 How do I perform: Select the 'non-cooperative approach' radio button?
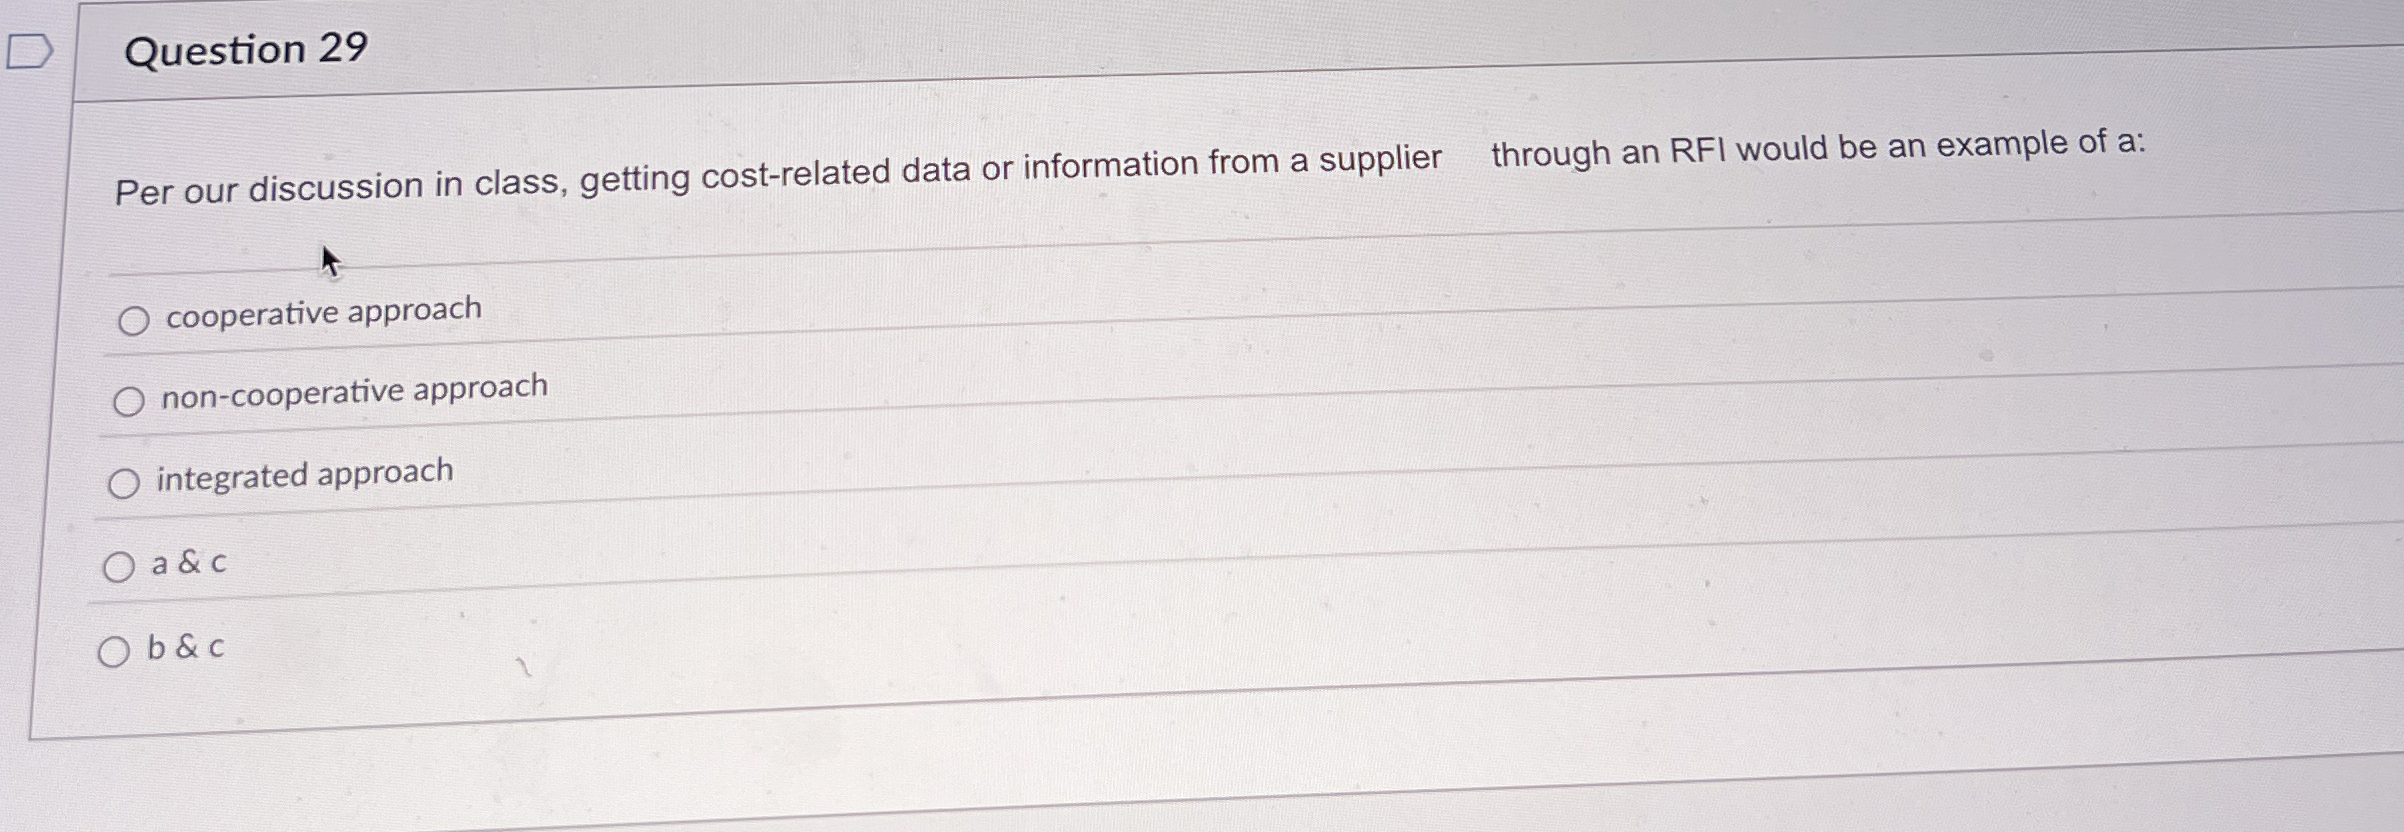(x=128, y=399)
